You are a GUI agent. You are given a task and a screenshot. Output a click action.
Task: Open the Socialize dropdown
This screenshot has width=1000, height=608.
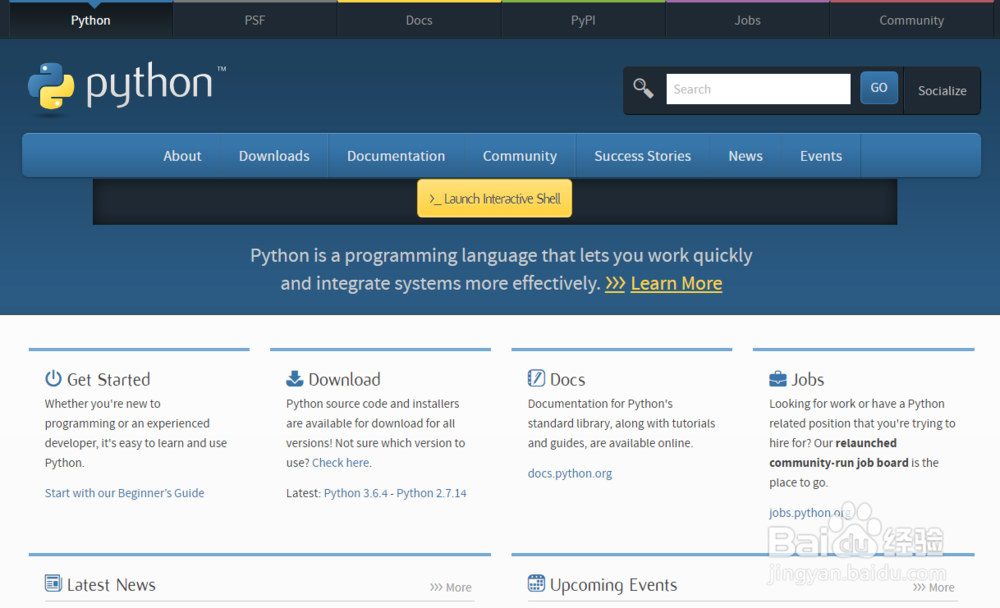click(x=942, y=91)
